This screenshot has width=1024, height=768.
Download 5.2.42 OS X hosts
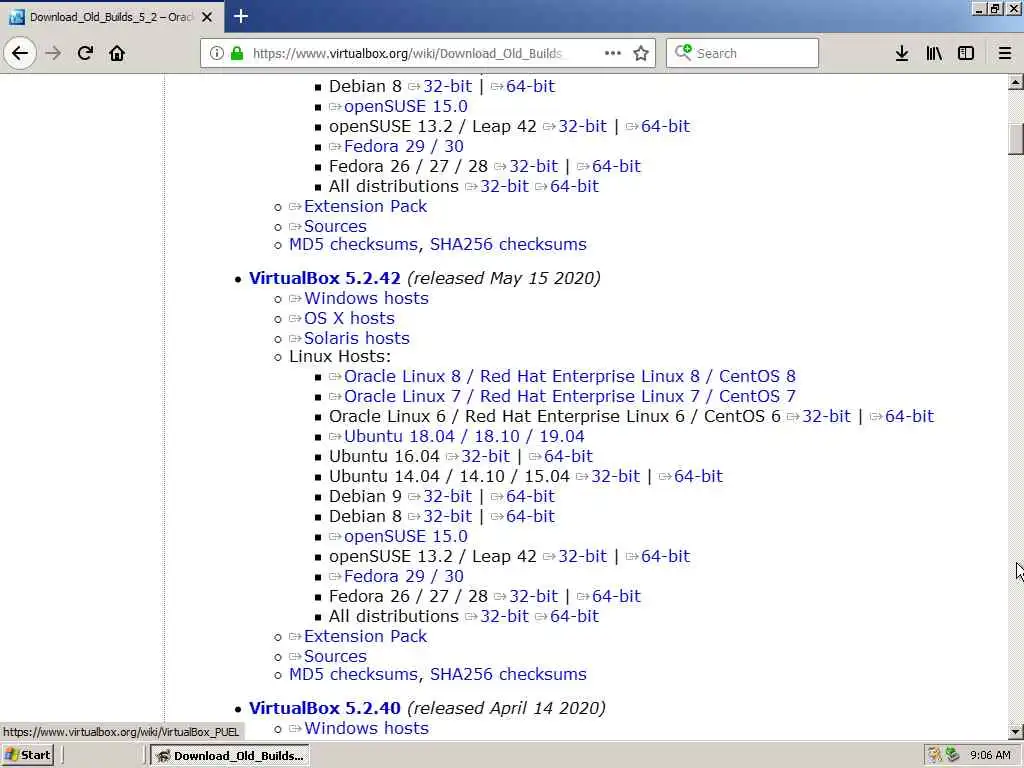click(349, 319)
